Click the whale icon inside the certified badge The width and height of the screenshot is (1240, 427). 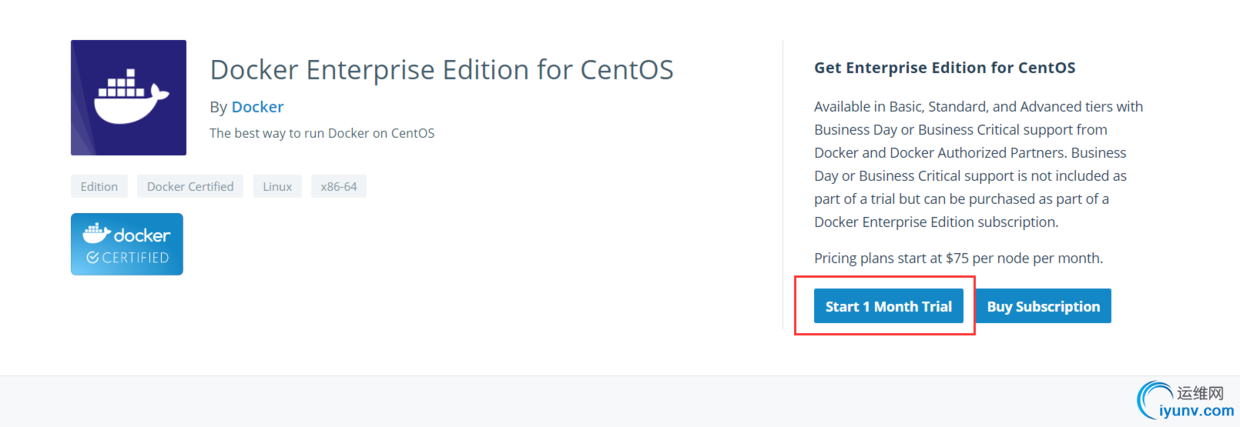coord(97,235)
